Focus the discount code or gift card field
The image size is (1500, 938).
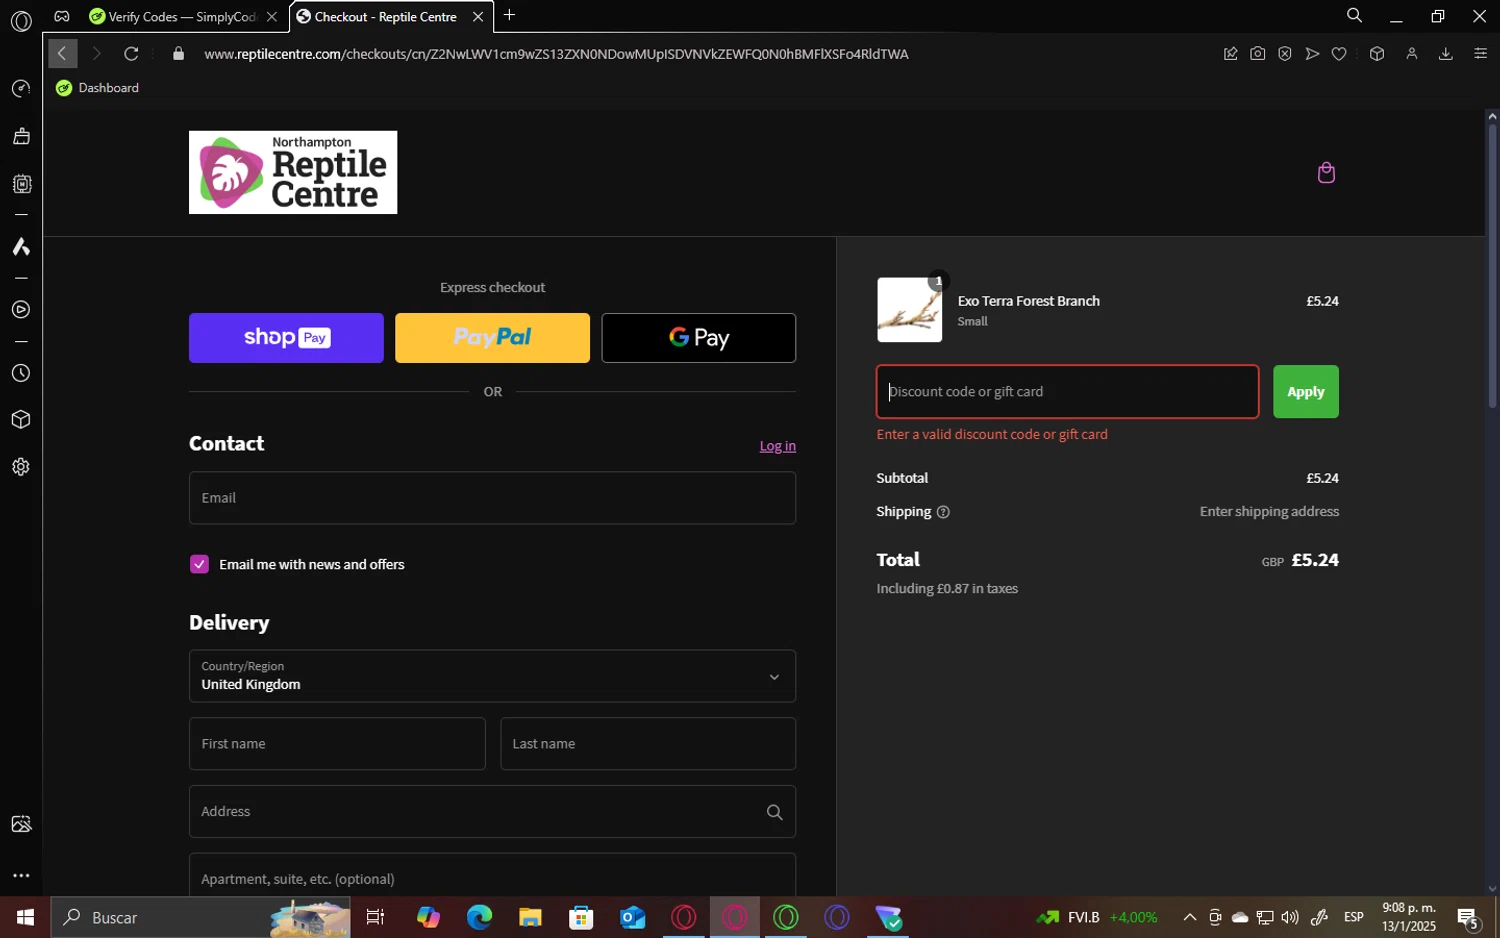coord(1067,392)
